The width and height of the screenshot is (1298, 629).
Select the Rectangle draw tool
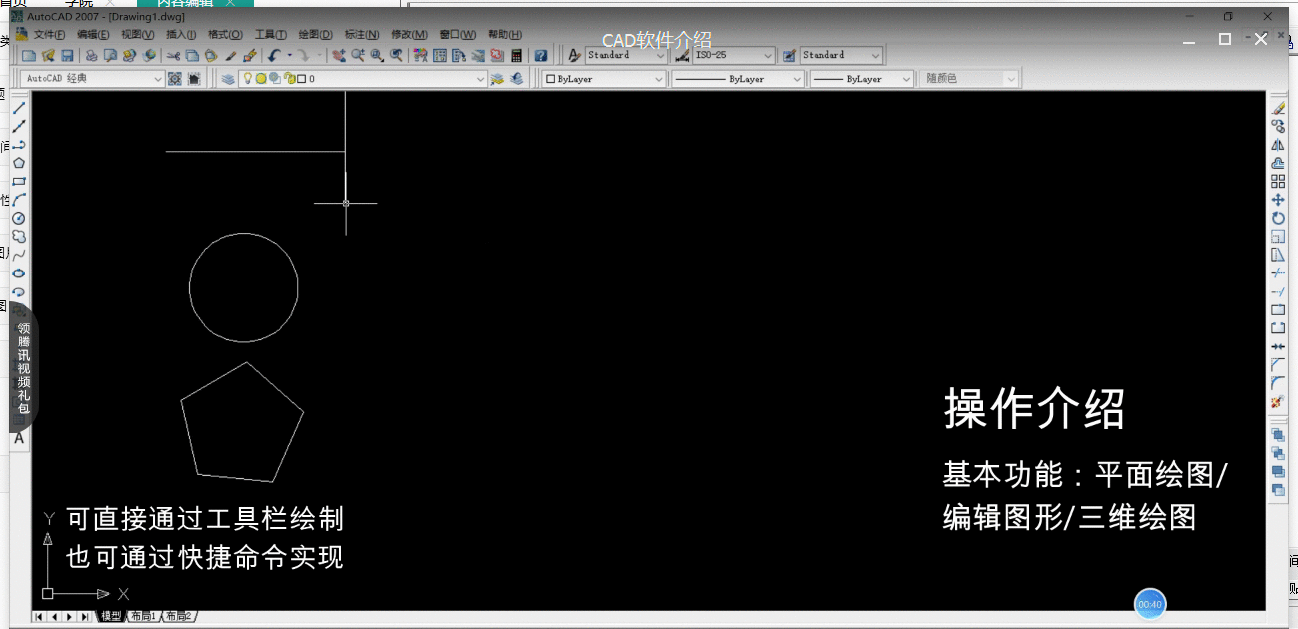(19, 181)
